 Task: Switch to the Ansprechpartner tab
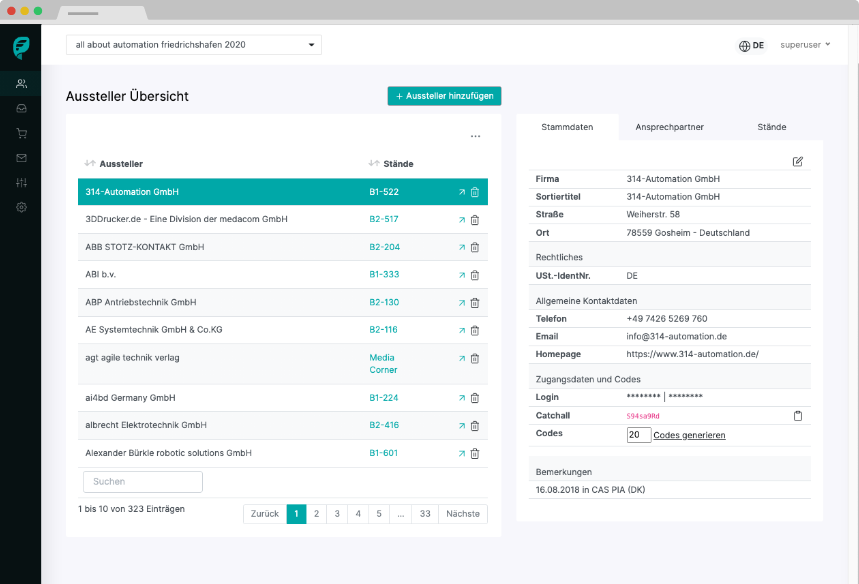click(x=669, y=127)
